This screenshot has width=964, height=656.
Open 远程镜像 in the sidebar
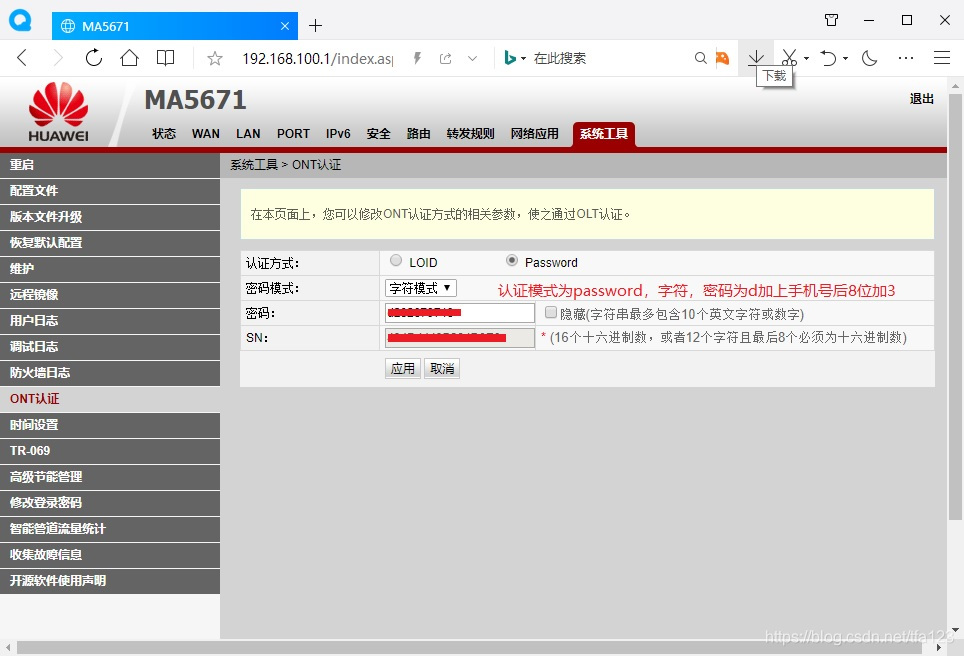110,294
